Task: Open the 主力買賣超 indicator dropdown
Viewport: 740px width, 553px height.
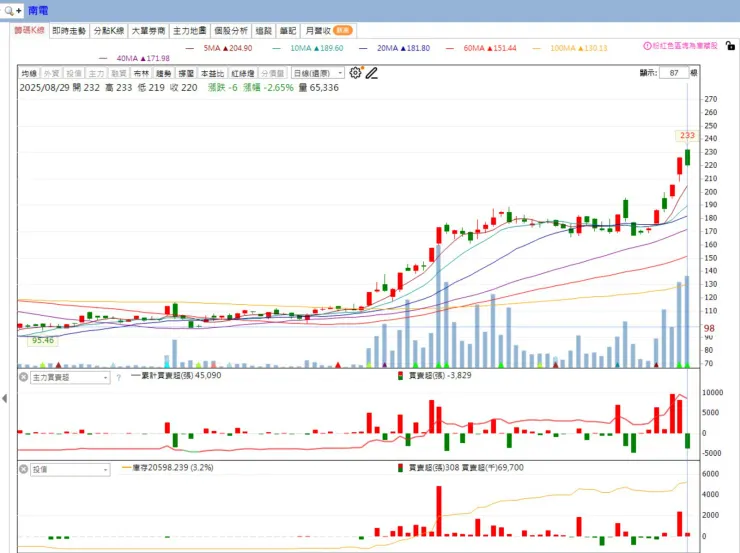Action: pyautogui.click(x=70, y=377)
